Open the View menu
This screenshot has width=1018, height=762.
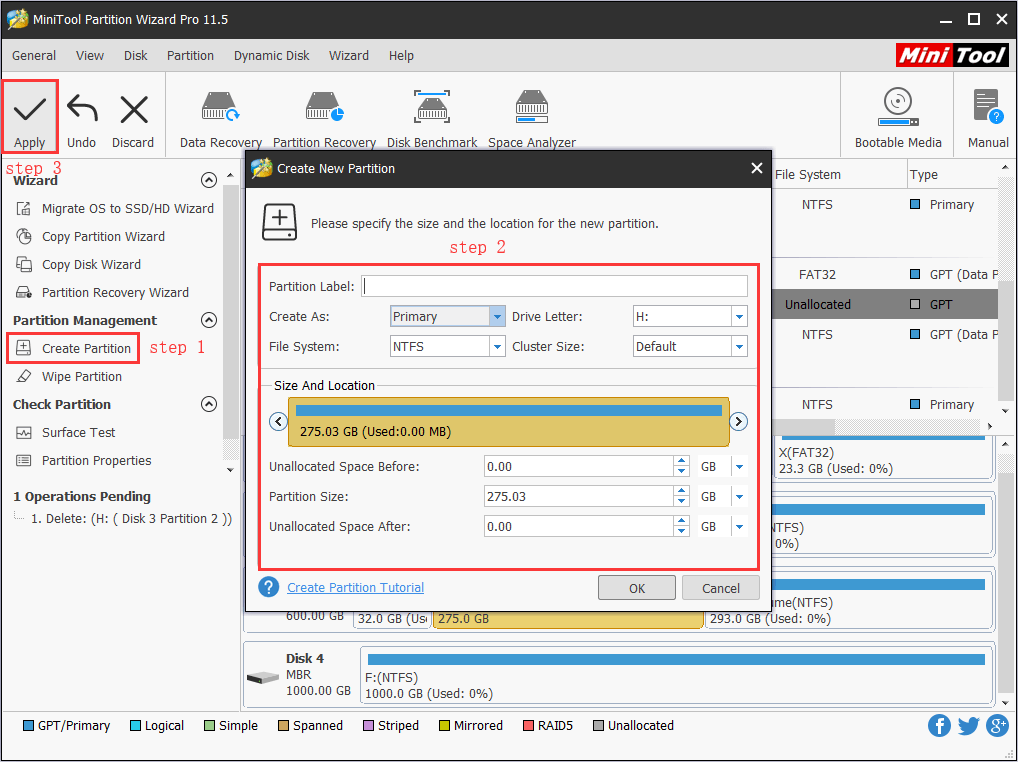pos(90,56)
